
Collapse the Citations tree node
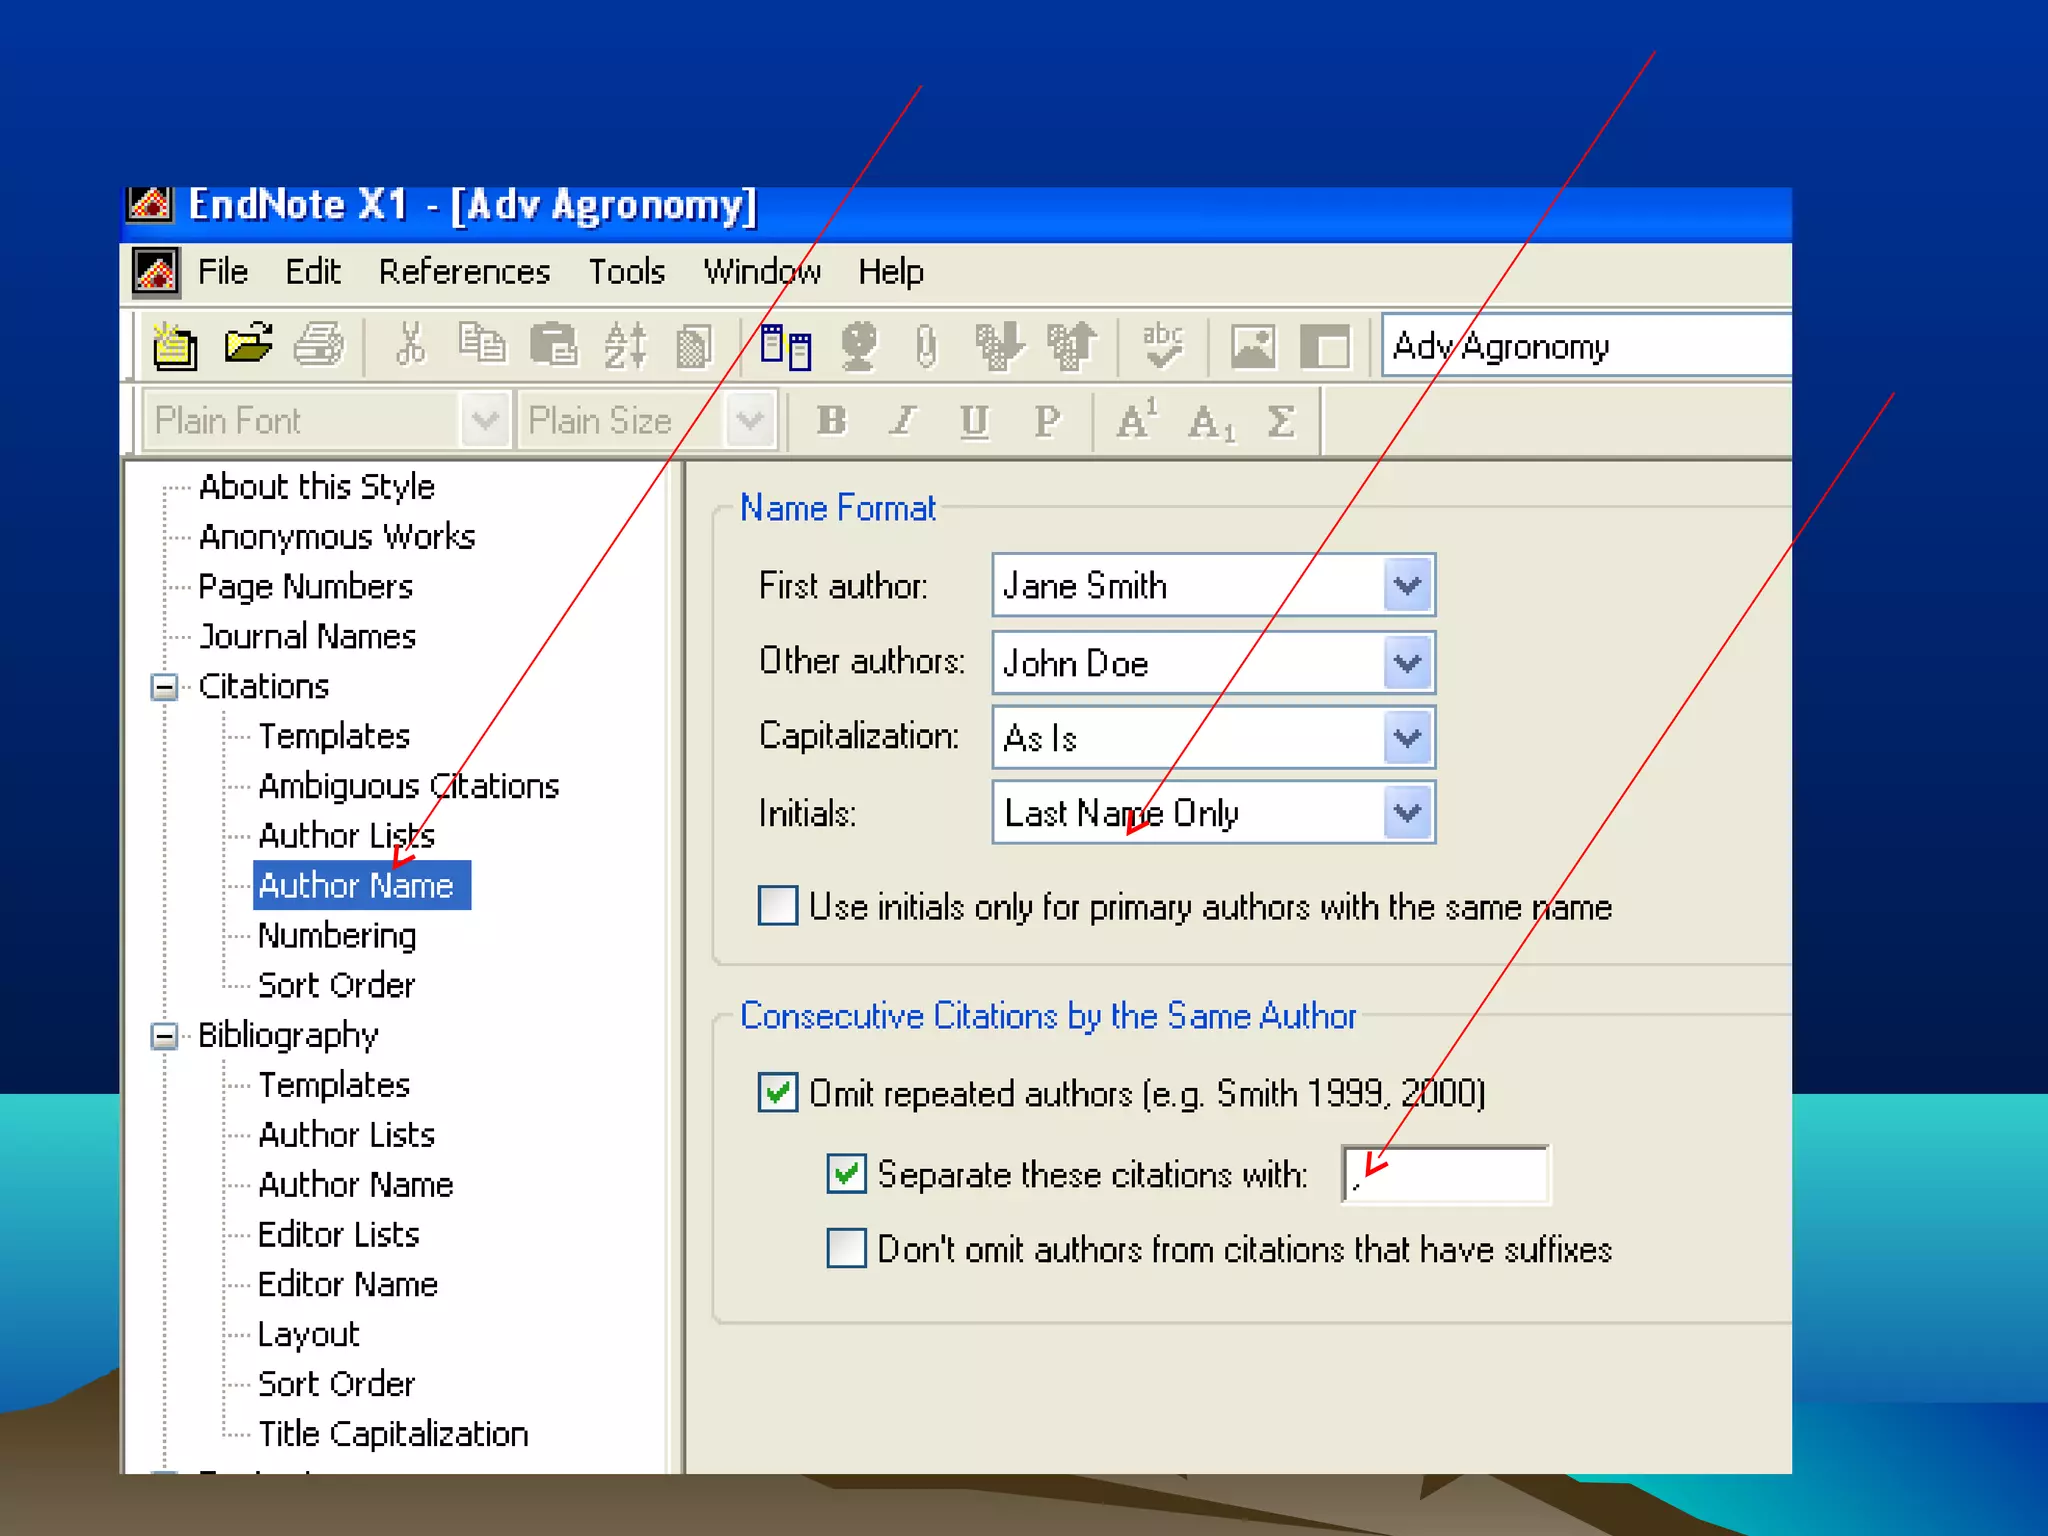click(164, 687)
